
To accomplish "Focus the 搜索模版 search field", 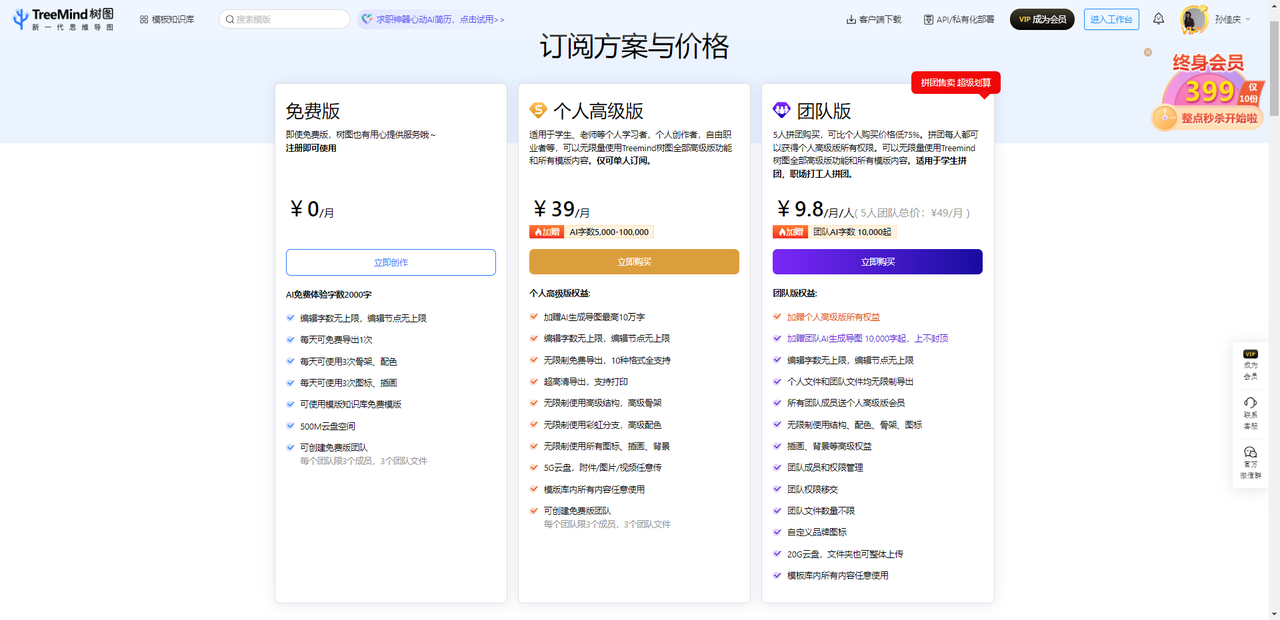I will (284, 19).
